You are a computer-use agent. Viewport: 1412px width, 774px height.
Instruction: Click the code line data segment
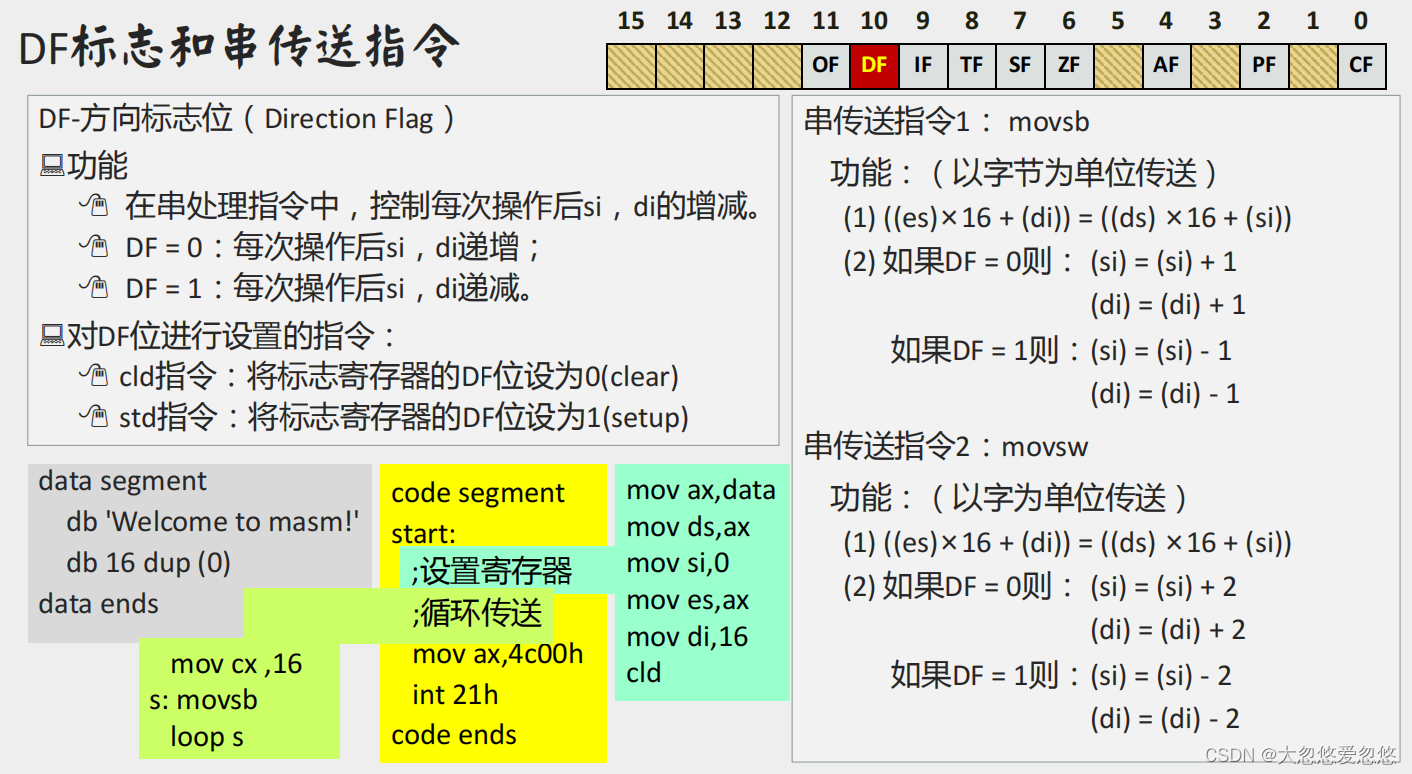122,481
